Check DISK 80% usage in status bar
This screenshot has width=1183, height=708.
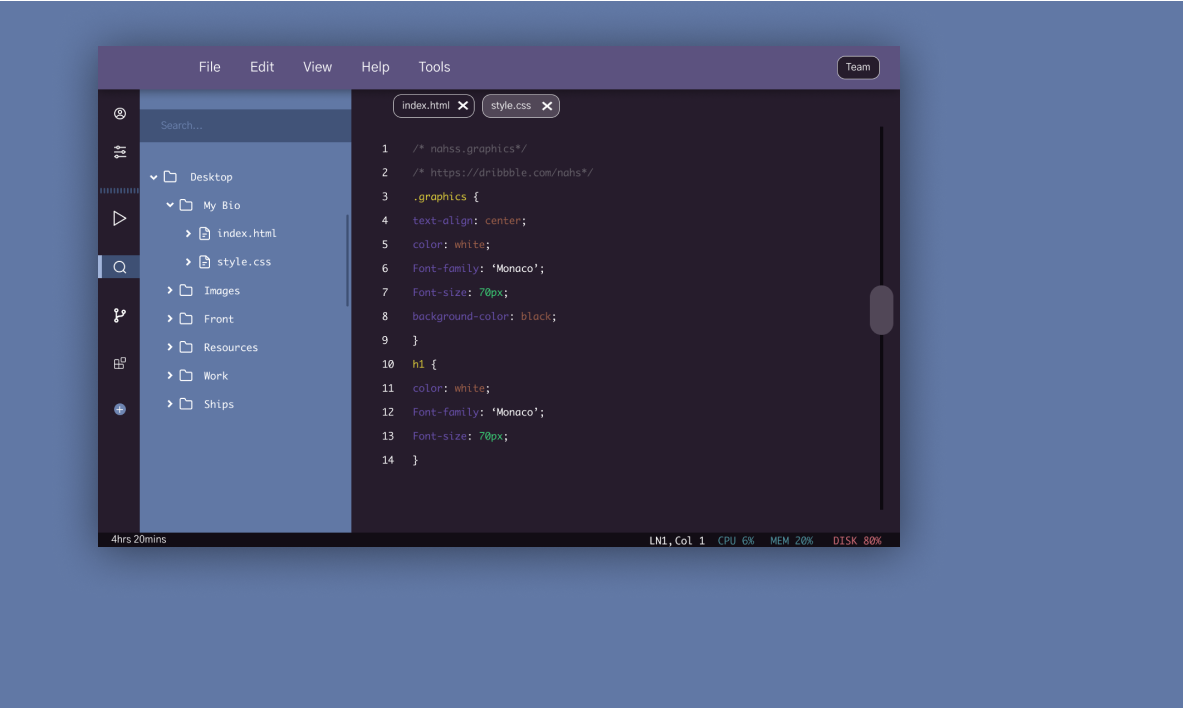(x=857, y=540)
